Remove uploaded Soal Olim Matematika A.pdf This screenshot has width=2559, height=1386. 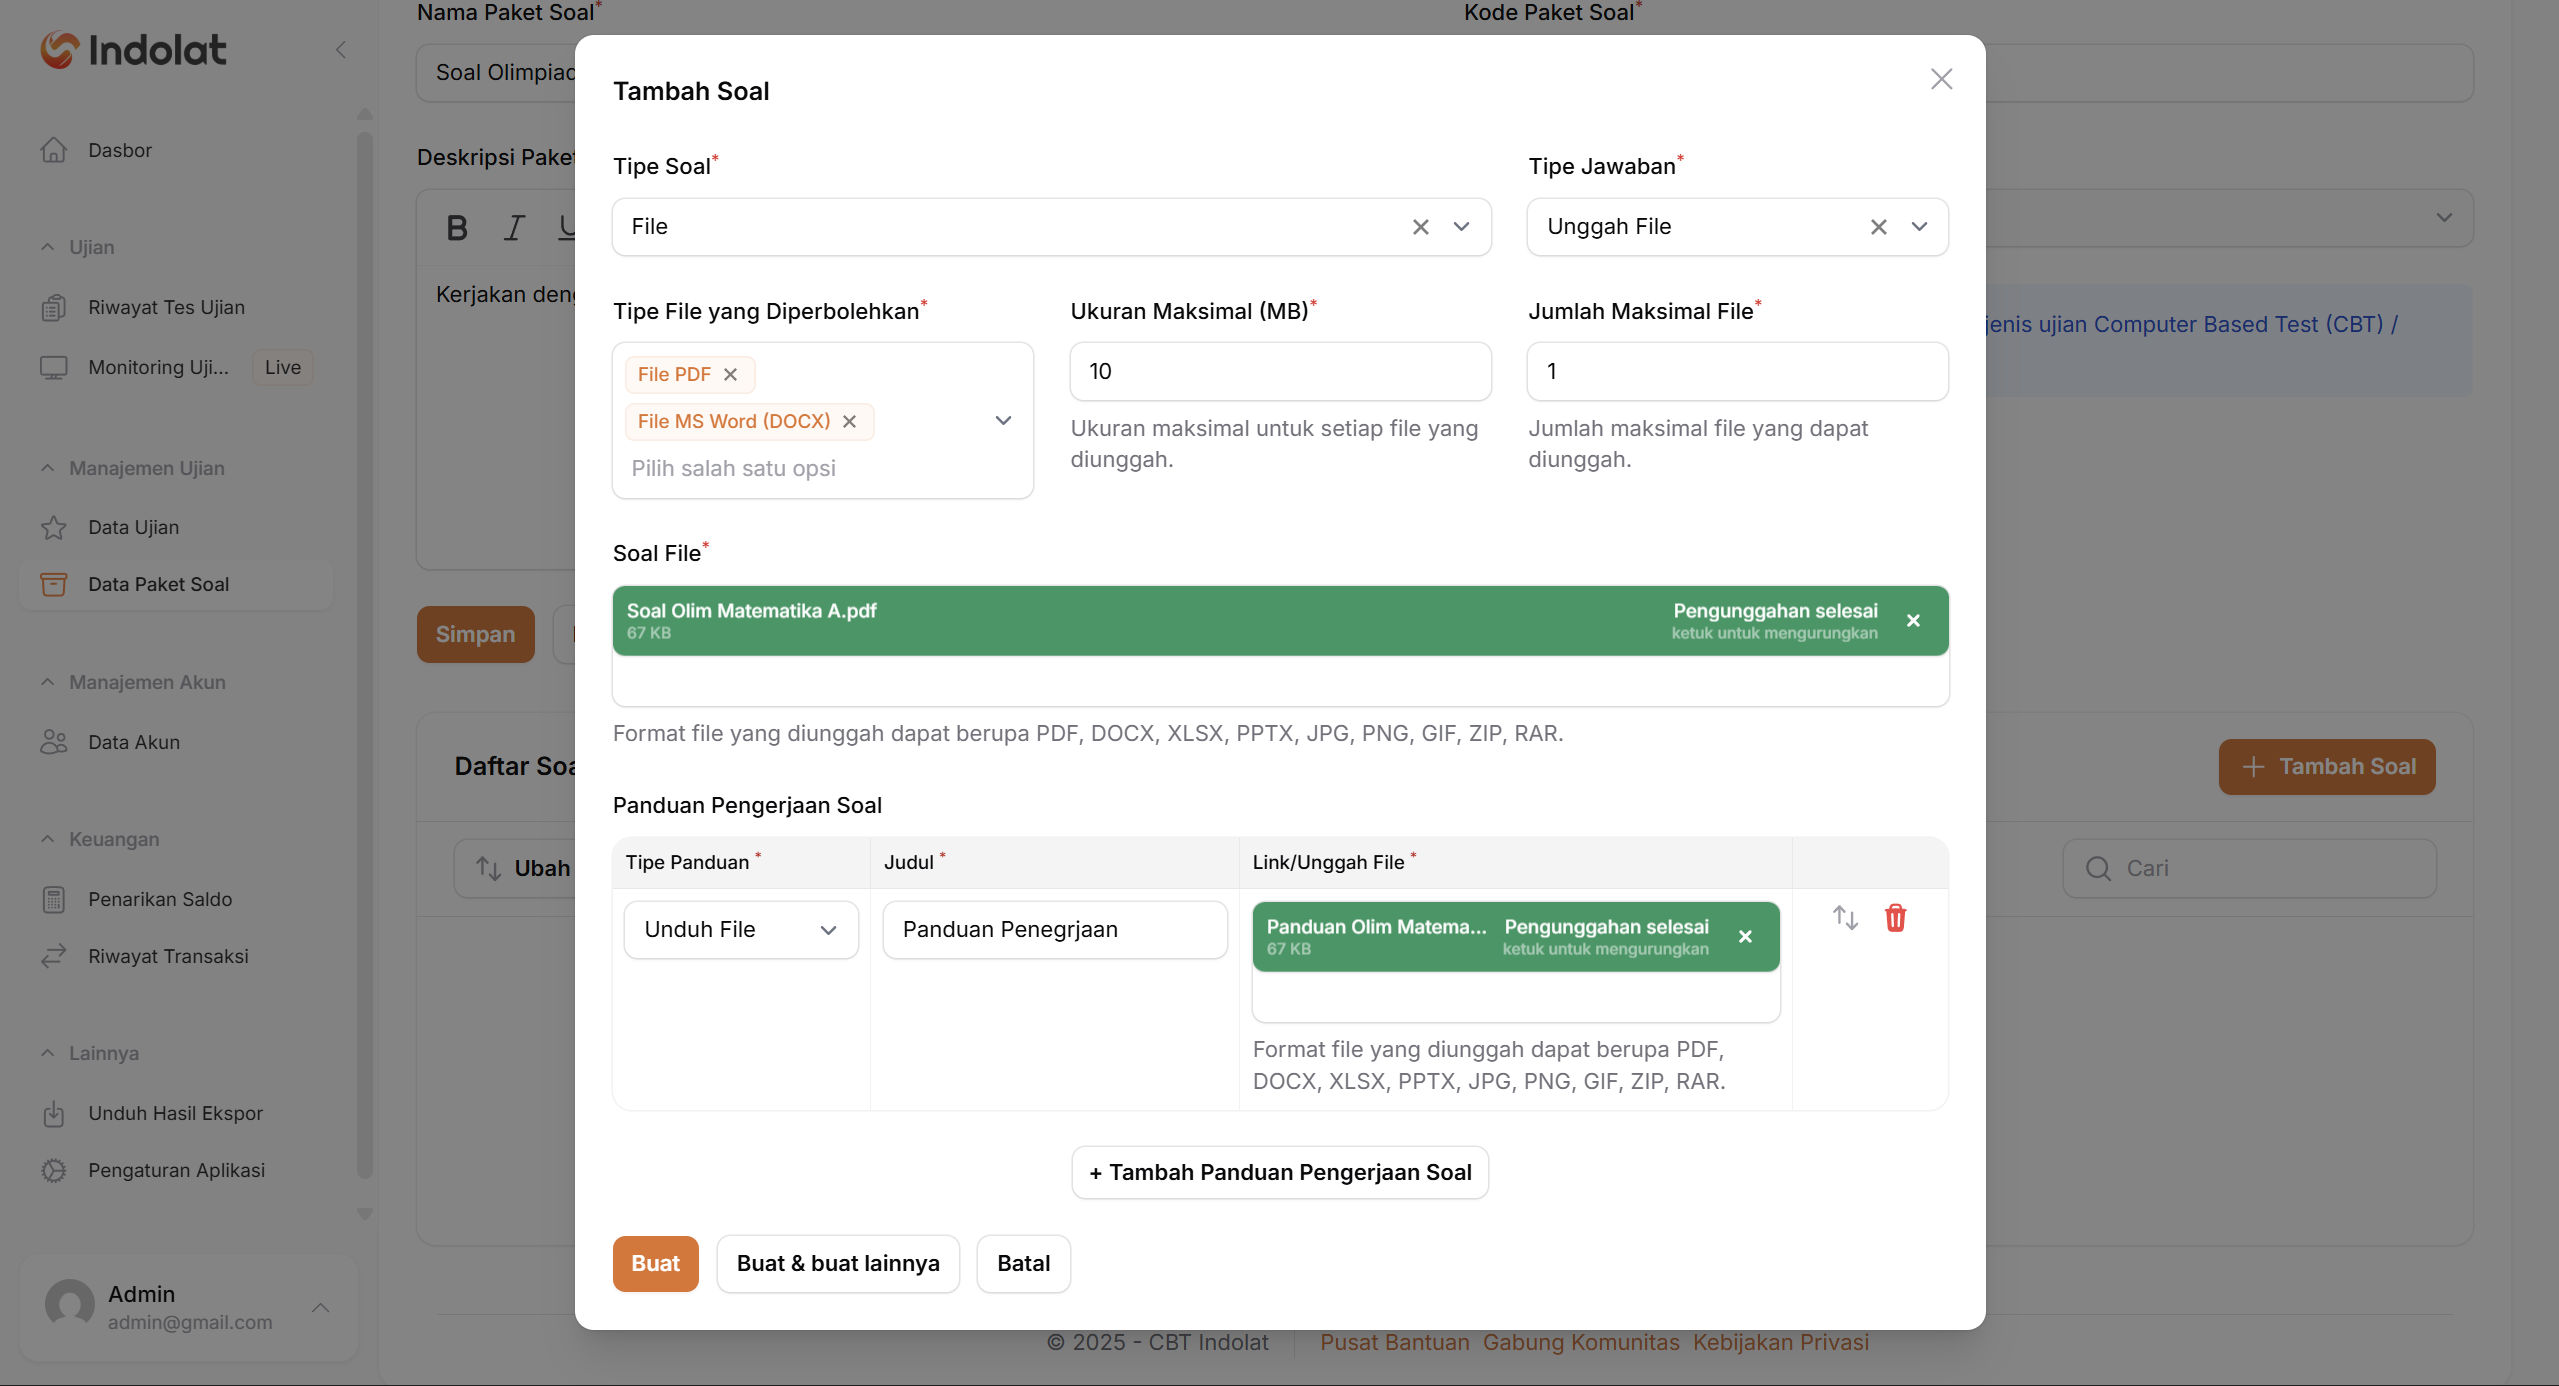coord(1913,621)
